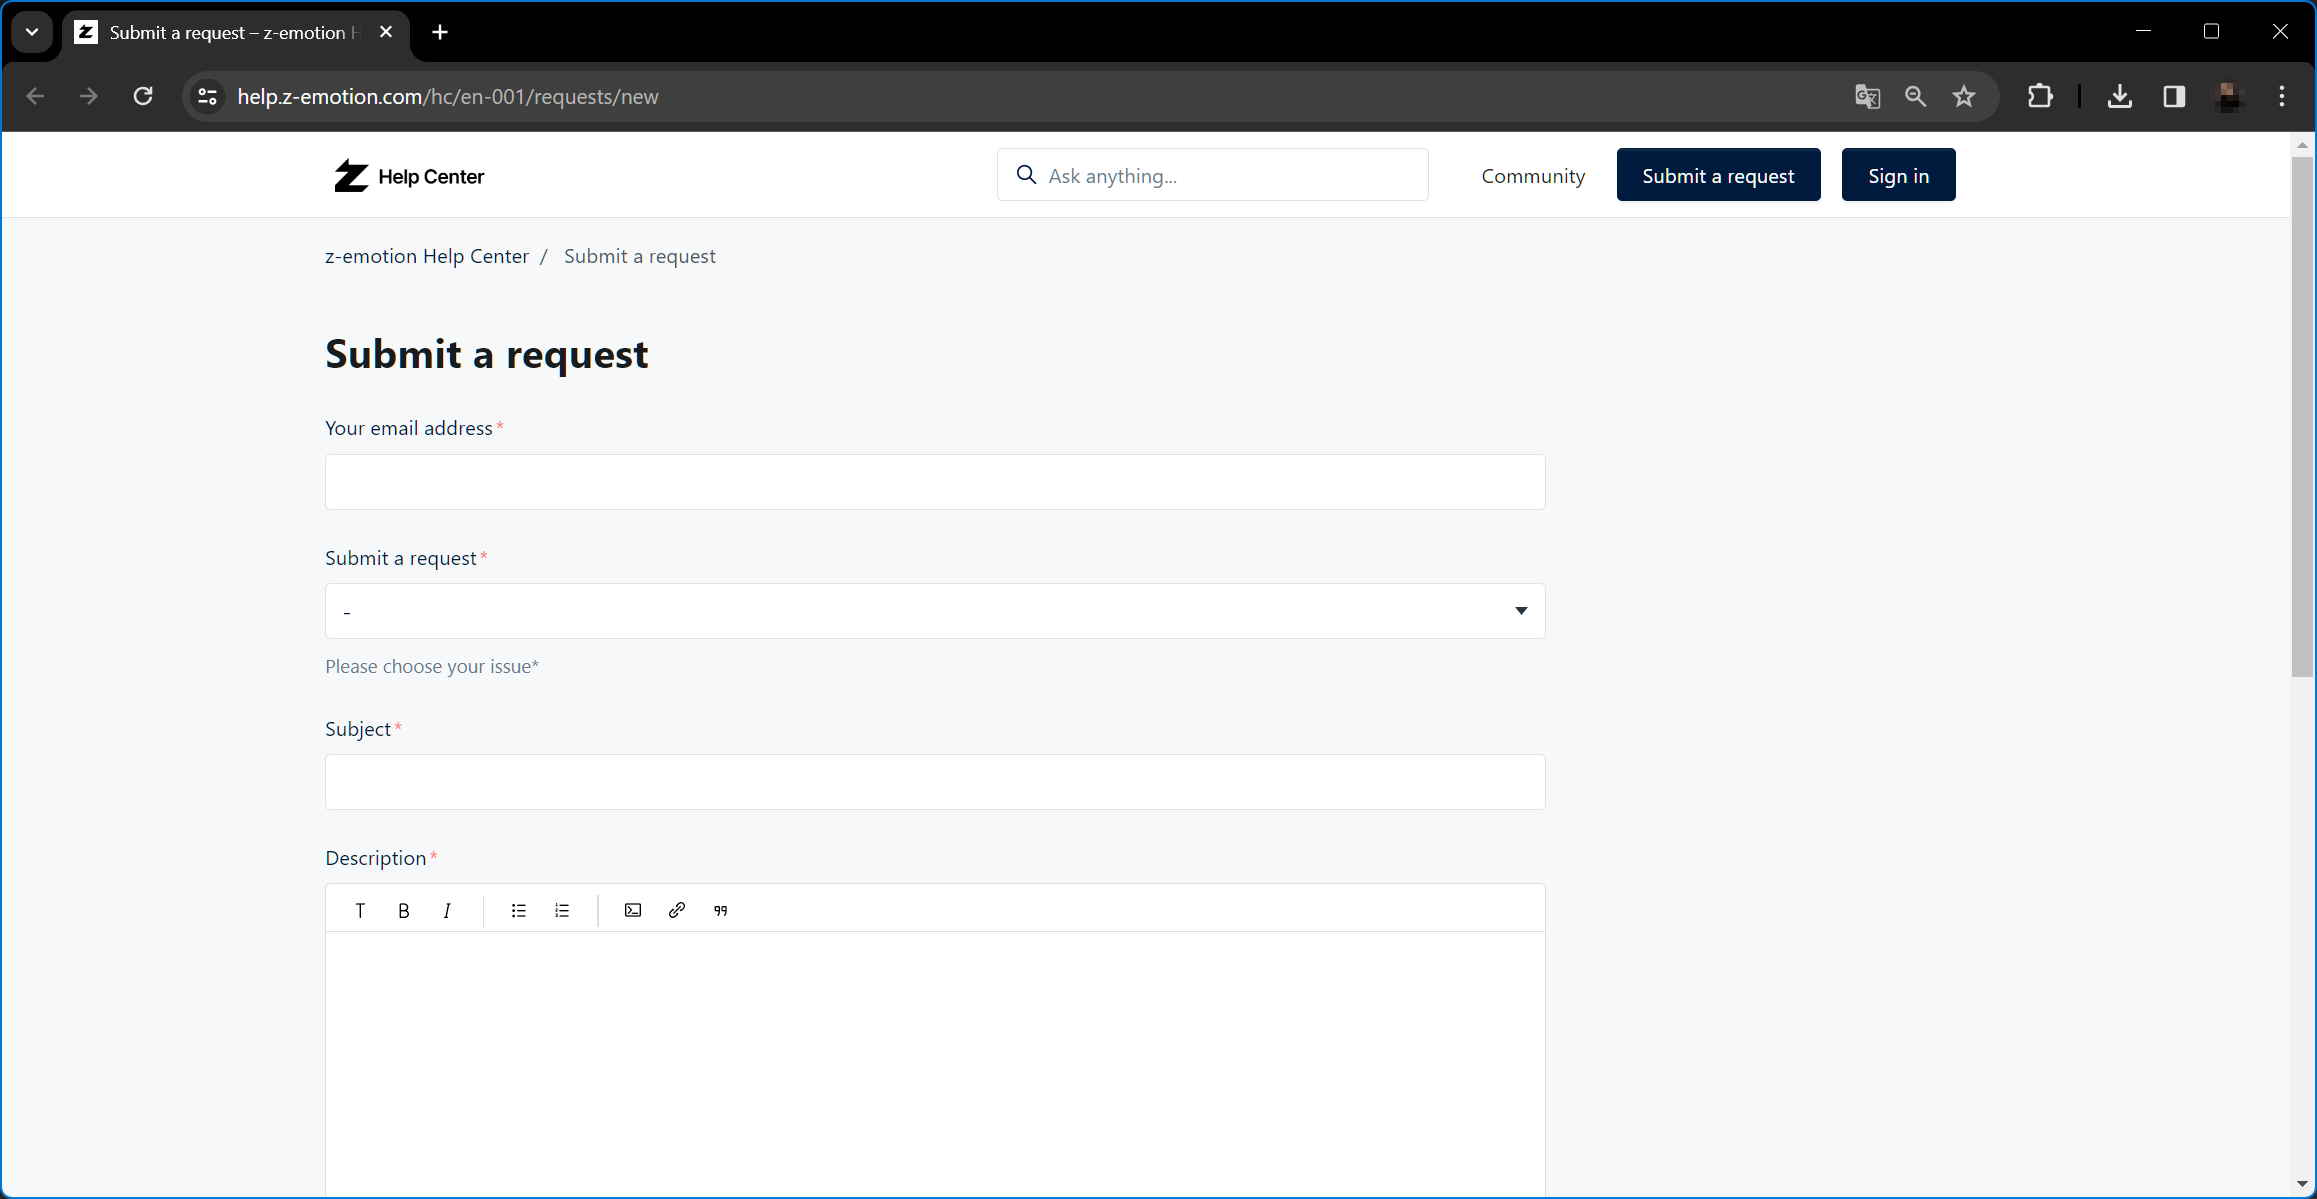Image resolution: width=2317 pixels, height=1199 pixels.
Task: Insert a code block in description
Action: 633,910
